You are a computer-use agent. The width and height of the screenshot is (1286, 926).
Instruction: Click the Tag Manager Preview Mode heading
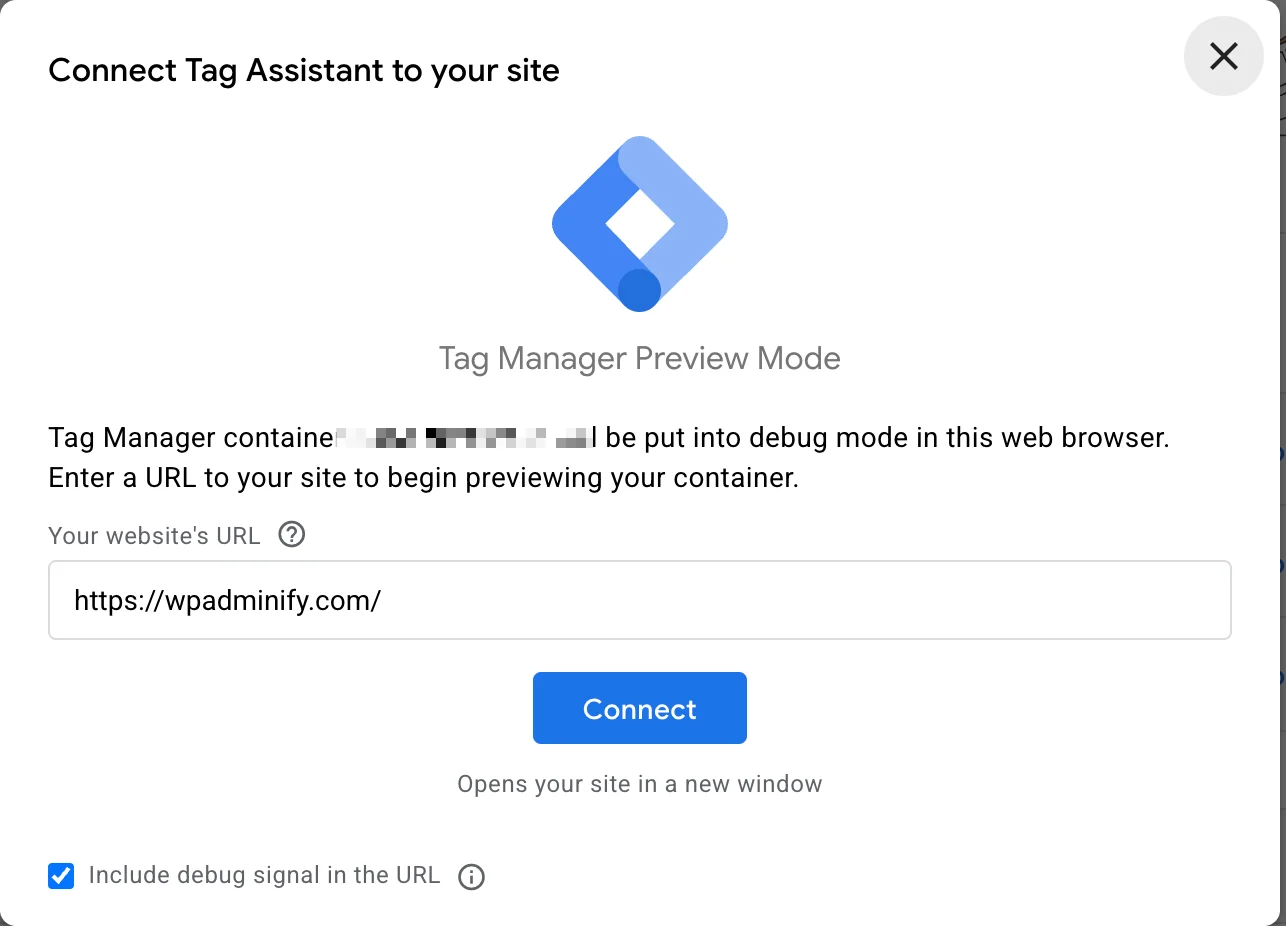click(639, 357)
